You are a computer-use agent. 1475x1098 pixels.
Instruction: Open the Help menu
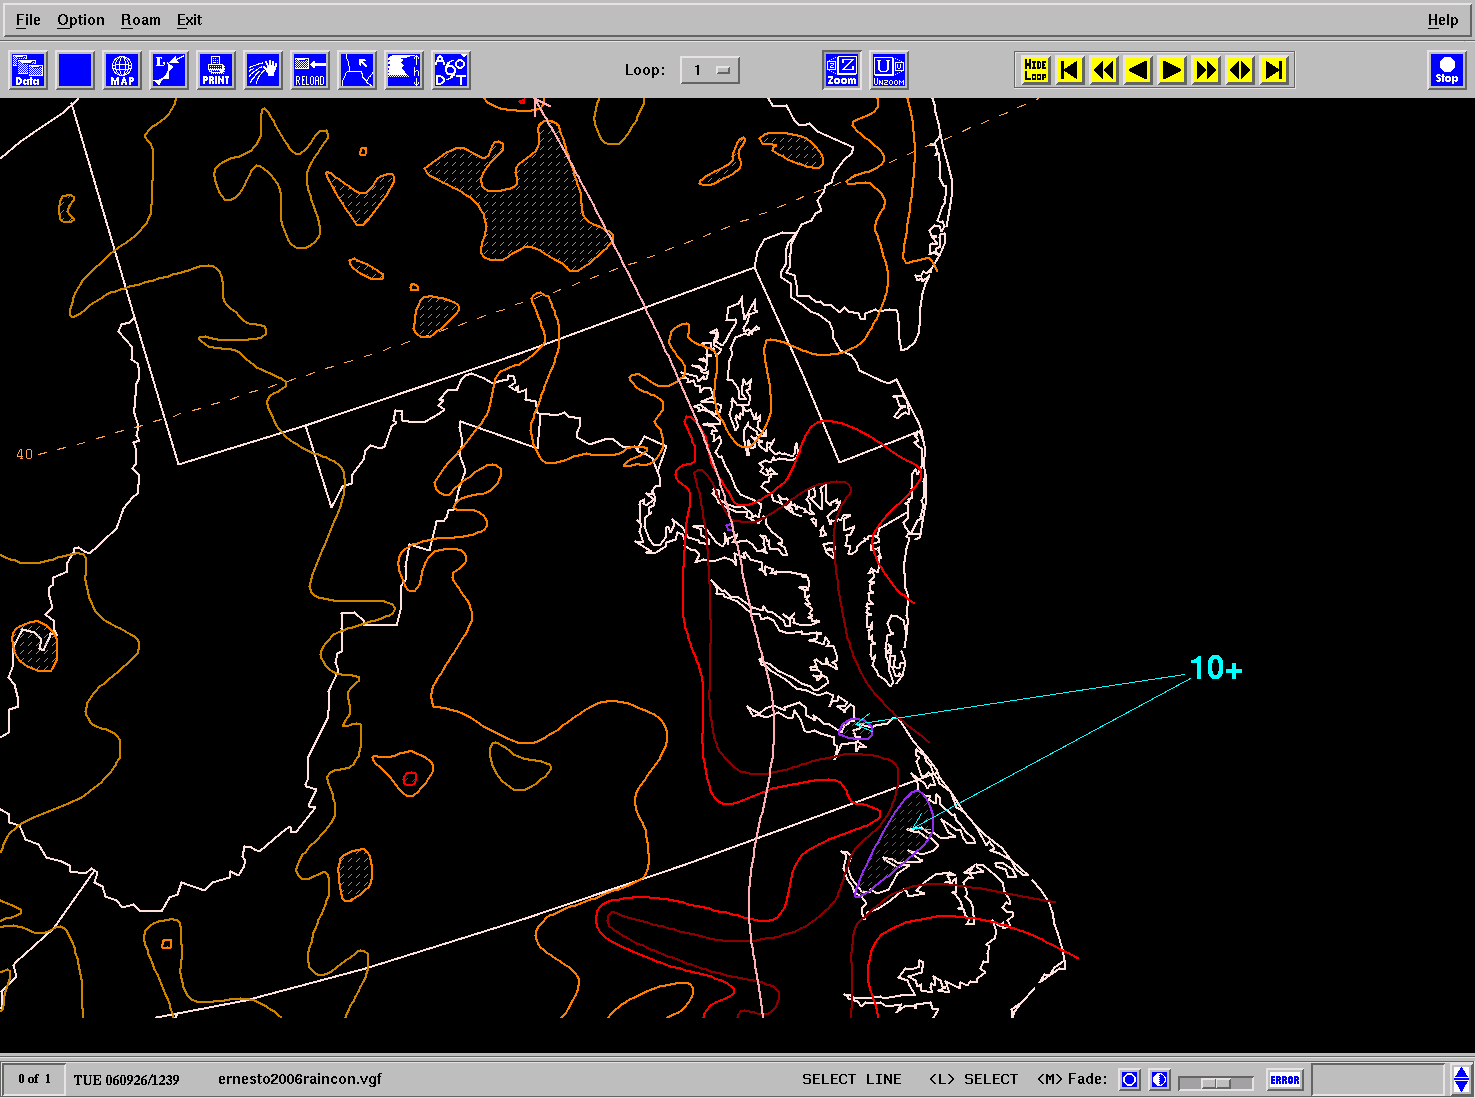coord(1443,20)
